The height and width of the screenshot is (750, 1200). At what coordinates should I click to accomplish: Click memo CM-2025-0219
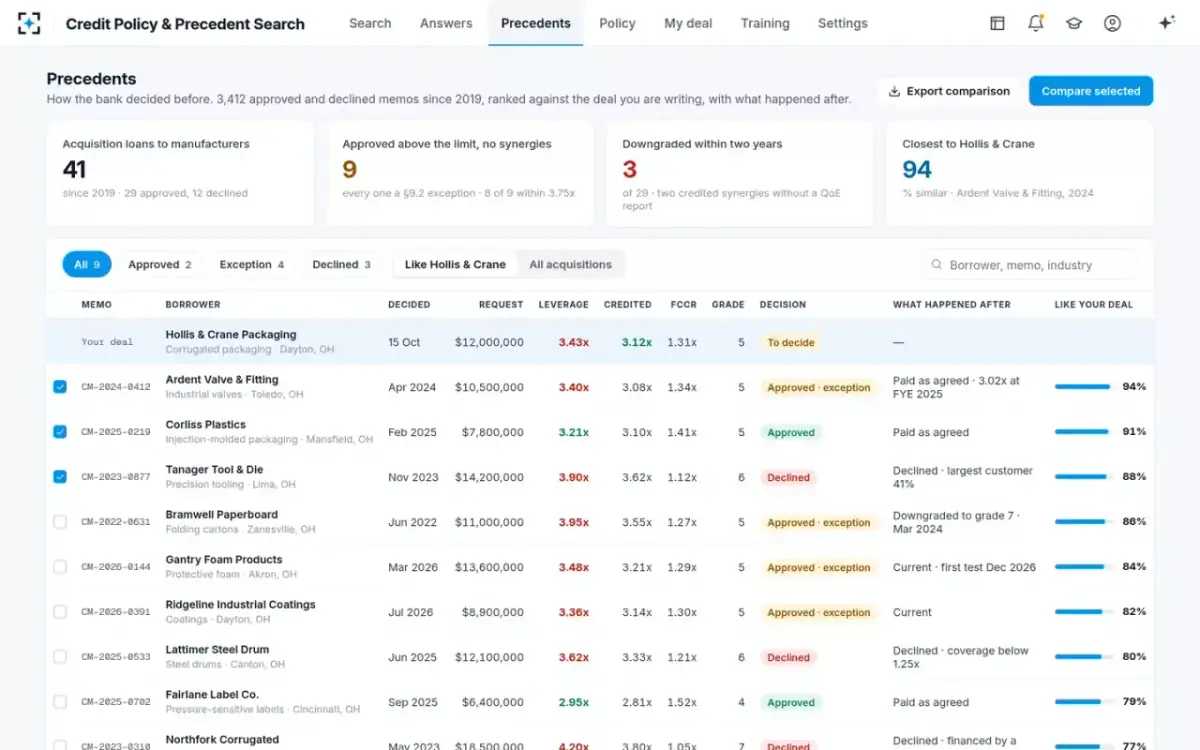coord(116,432)
